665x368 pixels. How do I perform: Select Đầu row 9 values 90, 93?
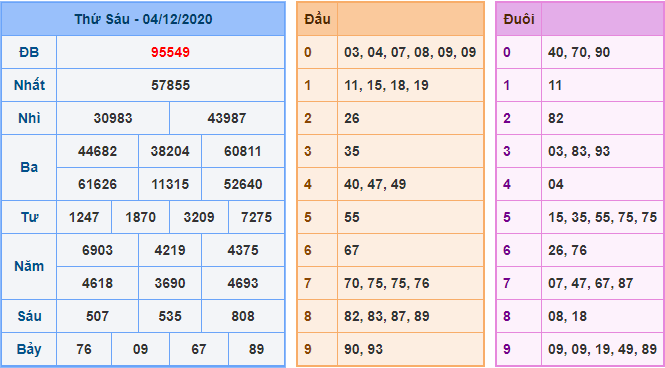pyautogui.click(x=363, y=349)
